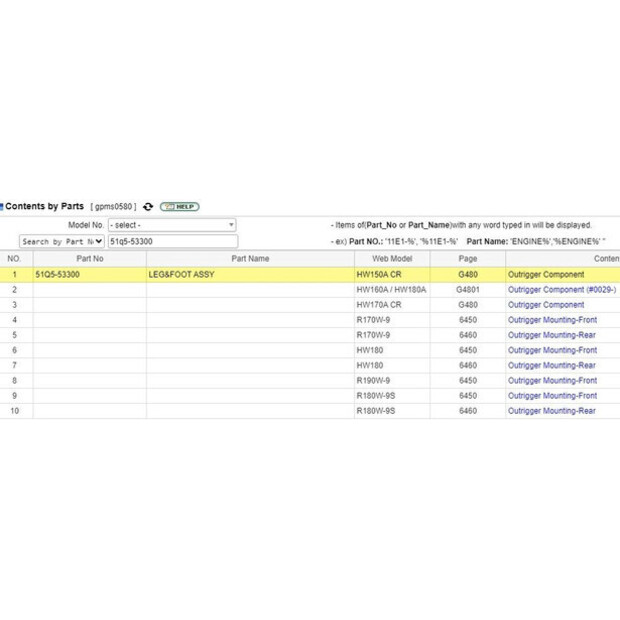The image size is (620, 620).
Task: Click the Web Model column header
Action: pyautogui.click(x=391, y=258)
